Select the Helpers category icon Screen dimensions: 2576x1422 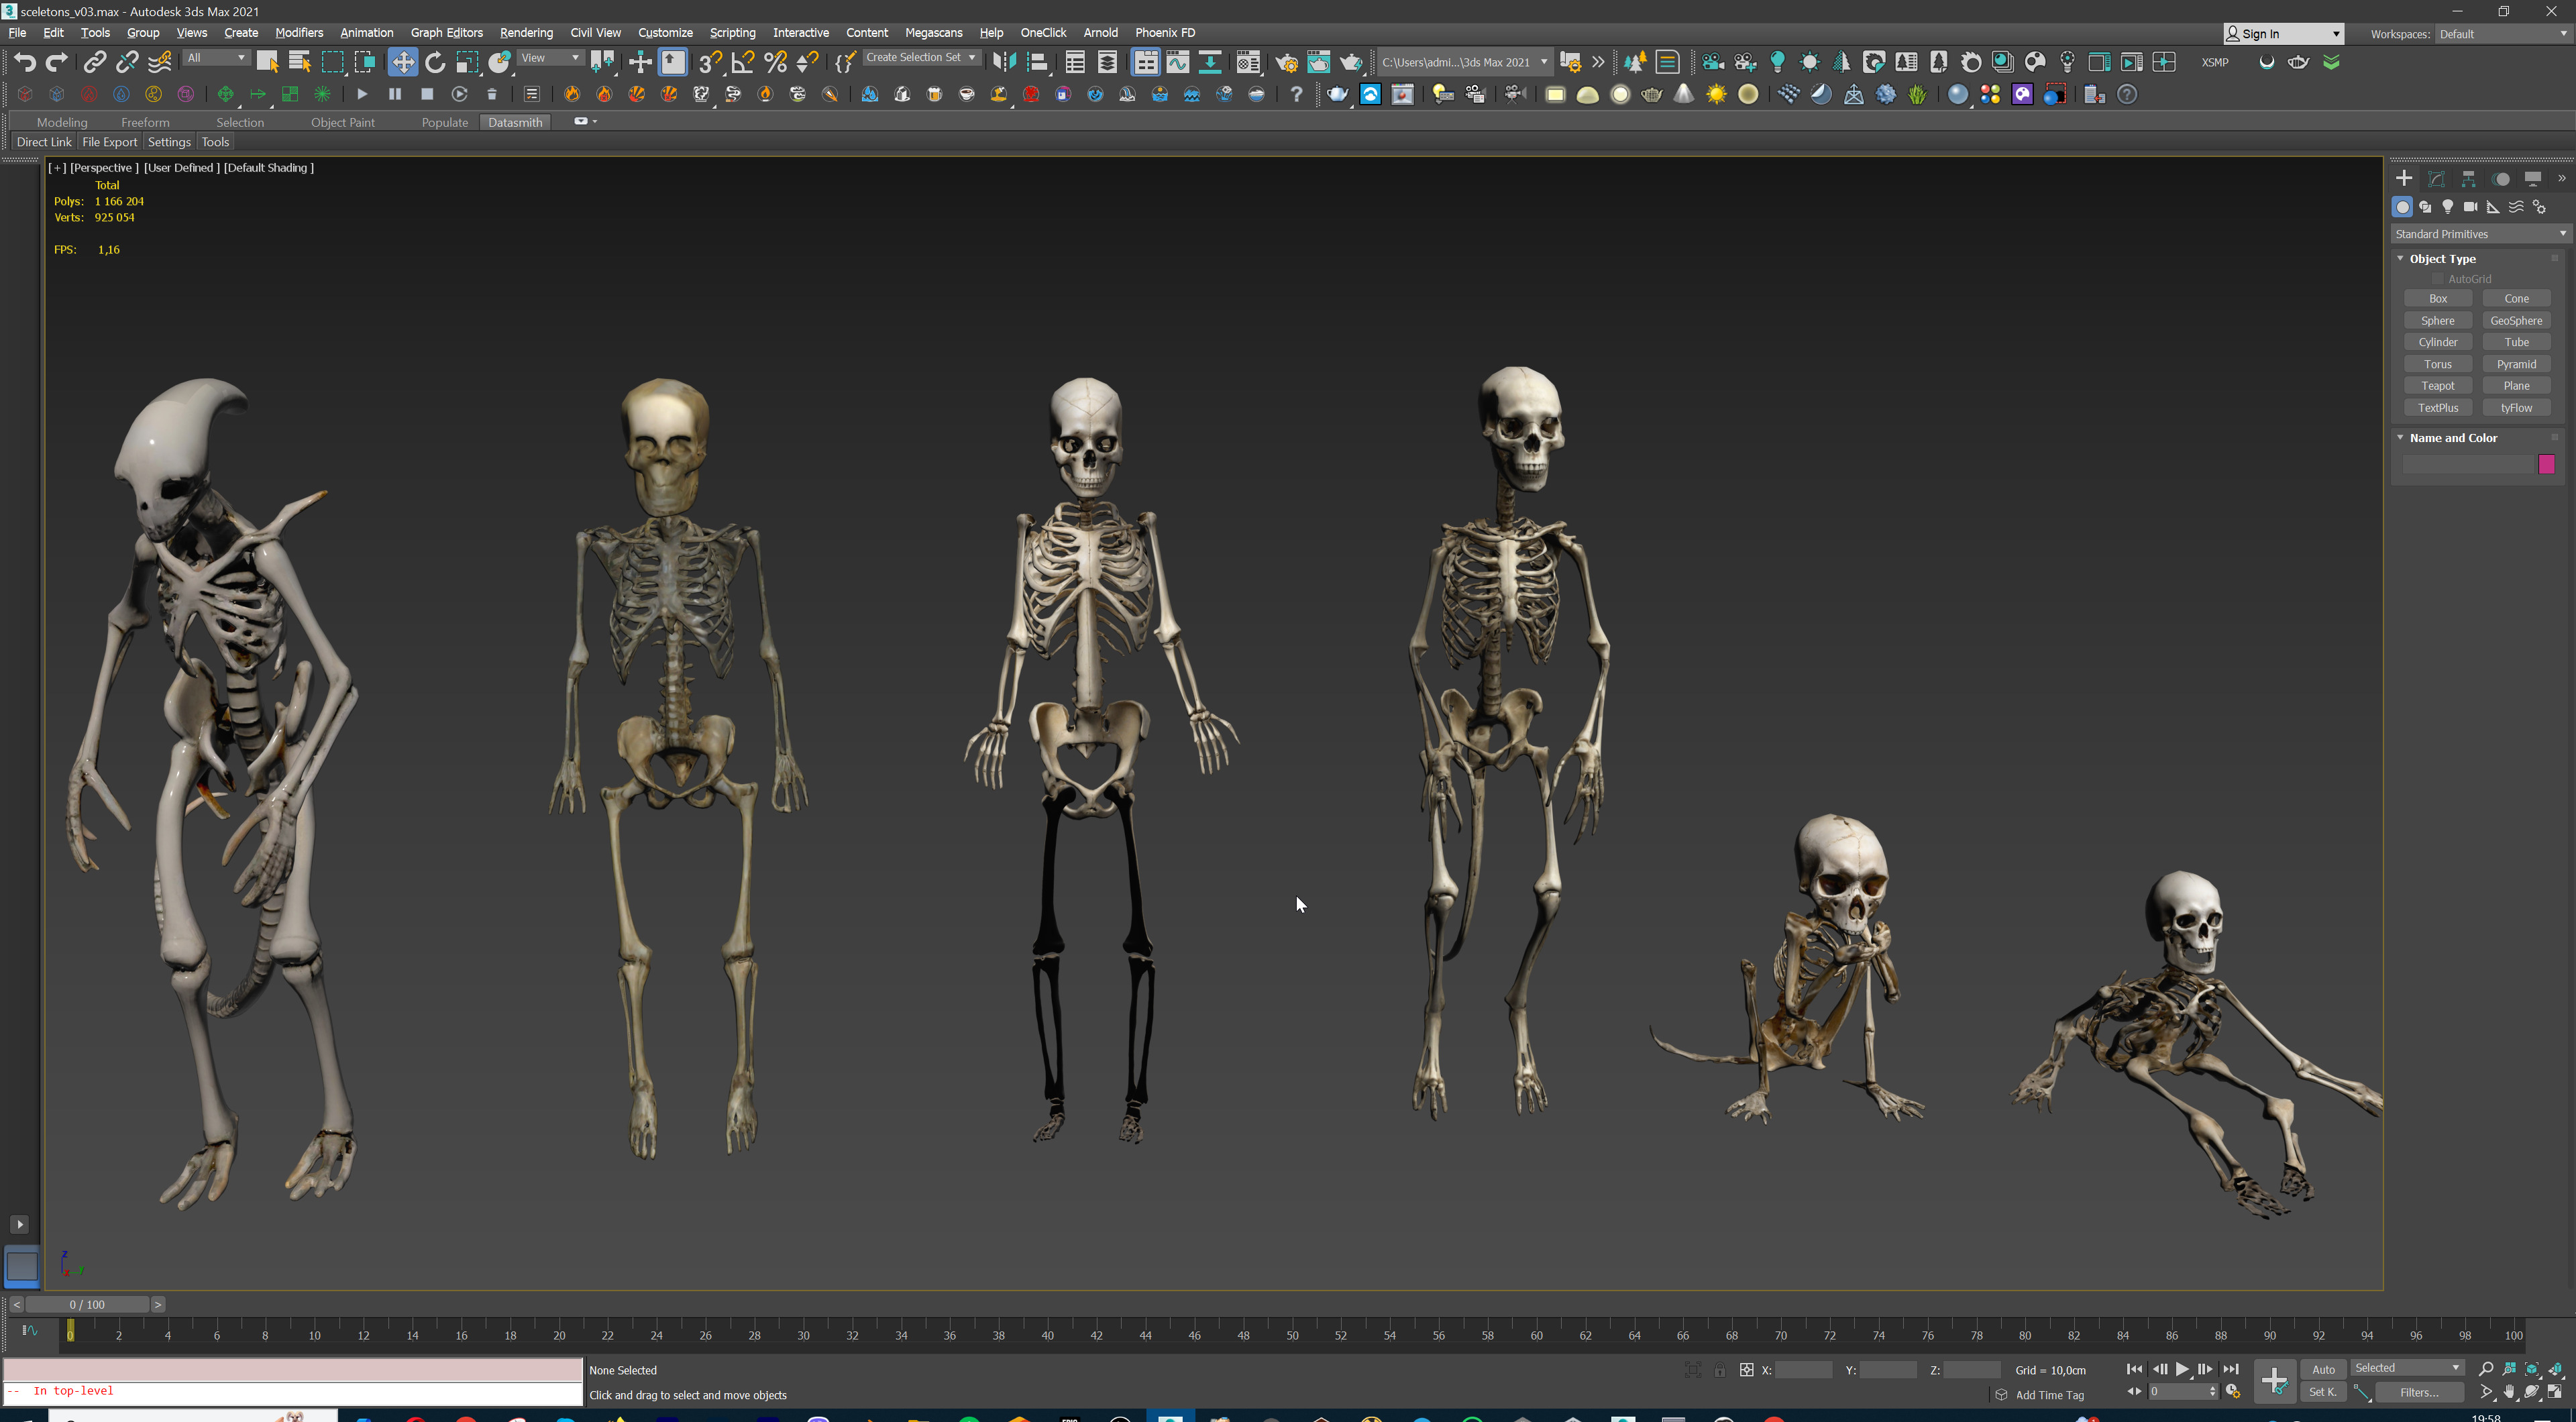(x=2493, y=207)
